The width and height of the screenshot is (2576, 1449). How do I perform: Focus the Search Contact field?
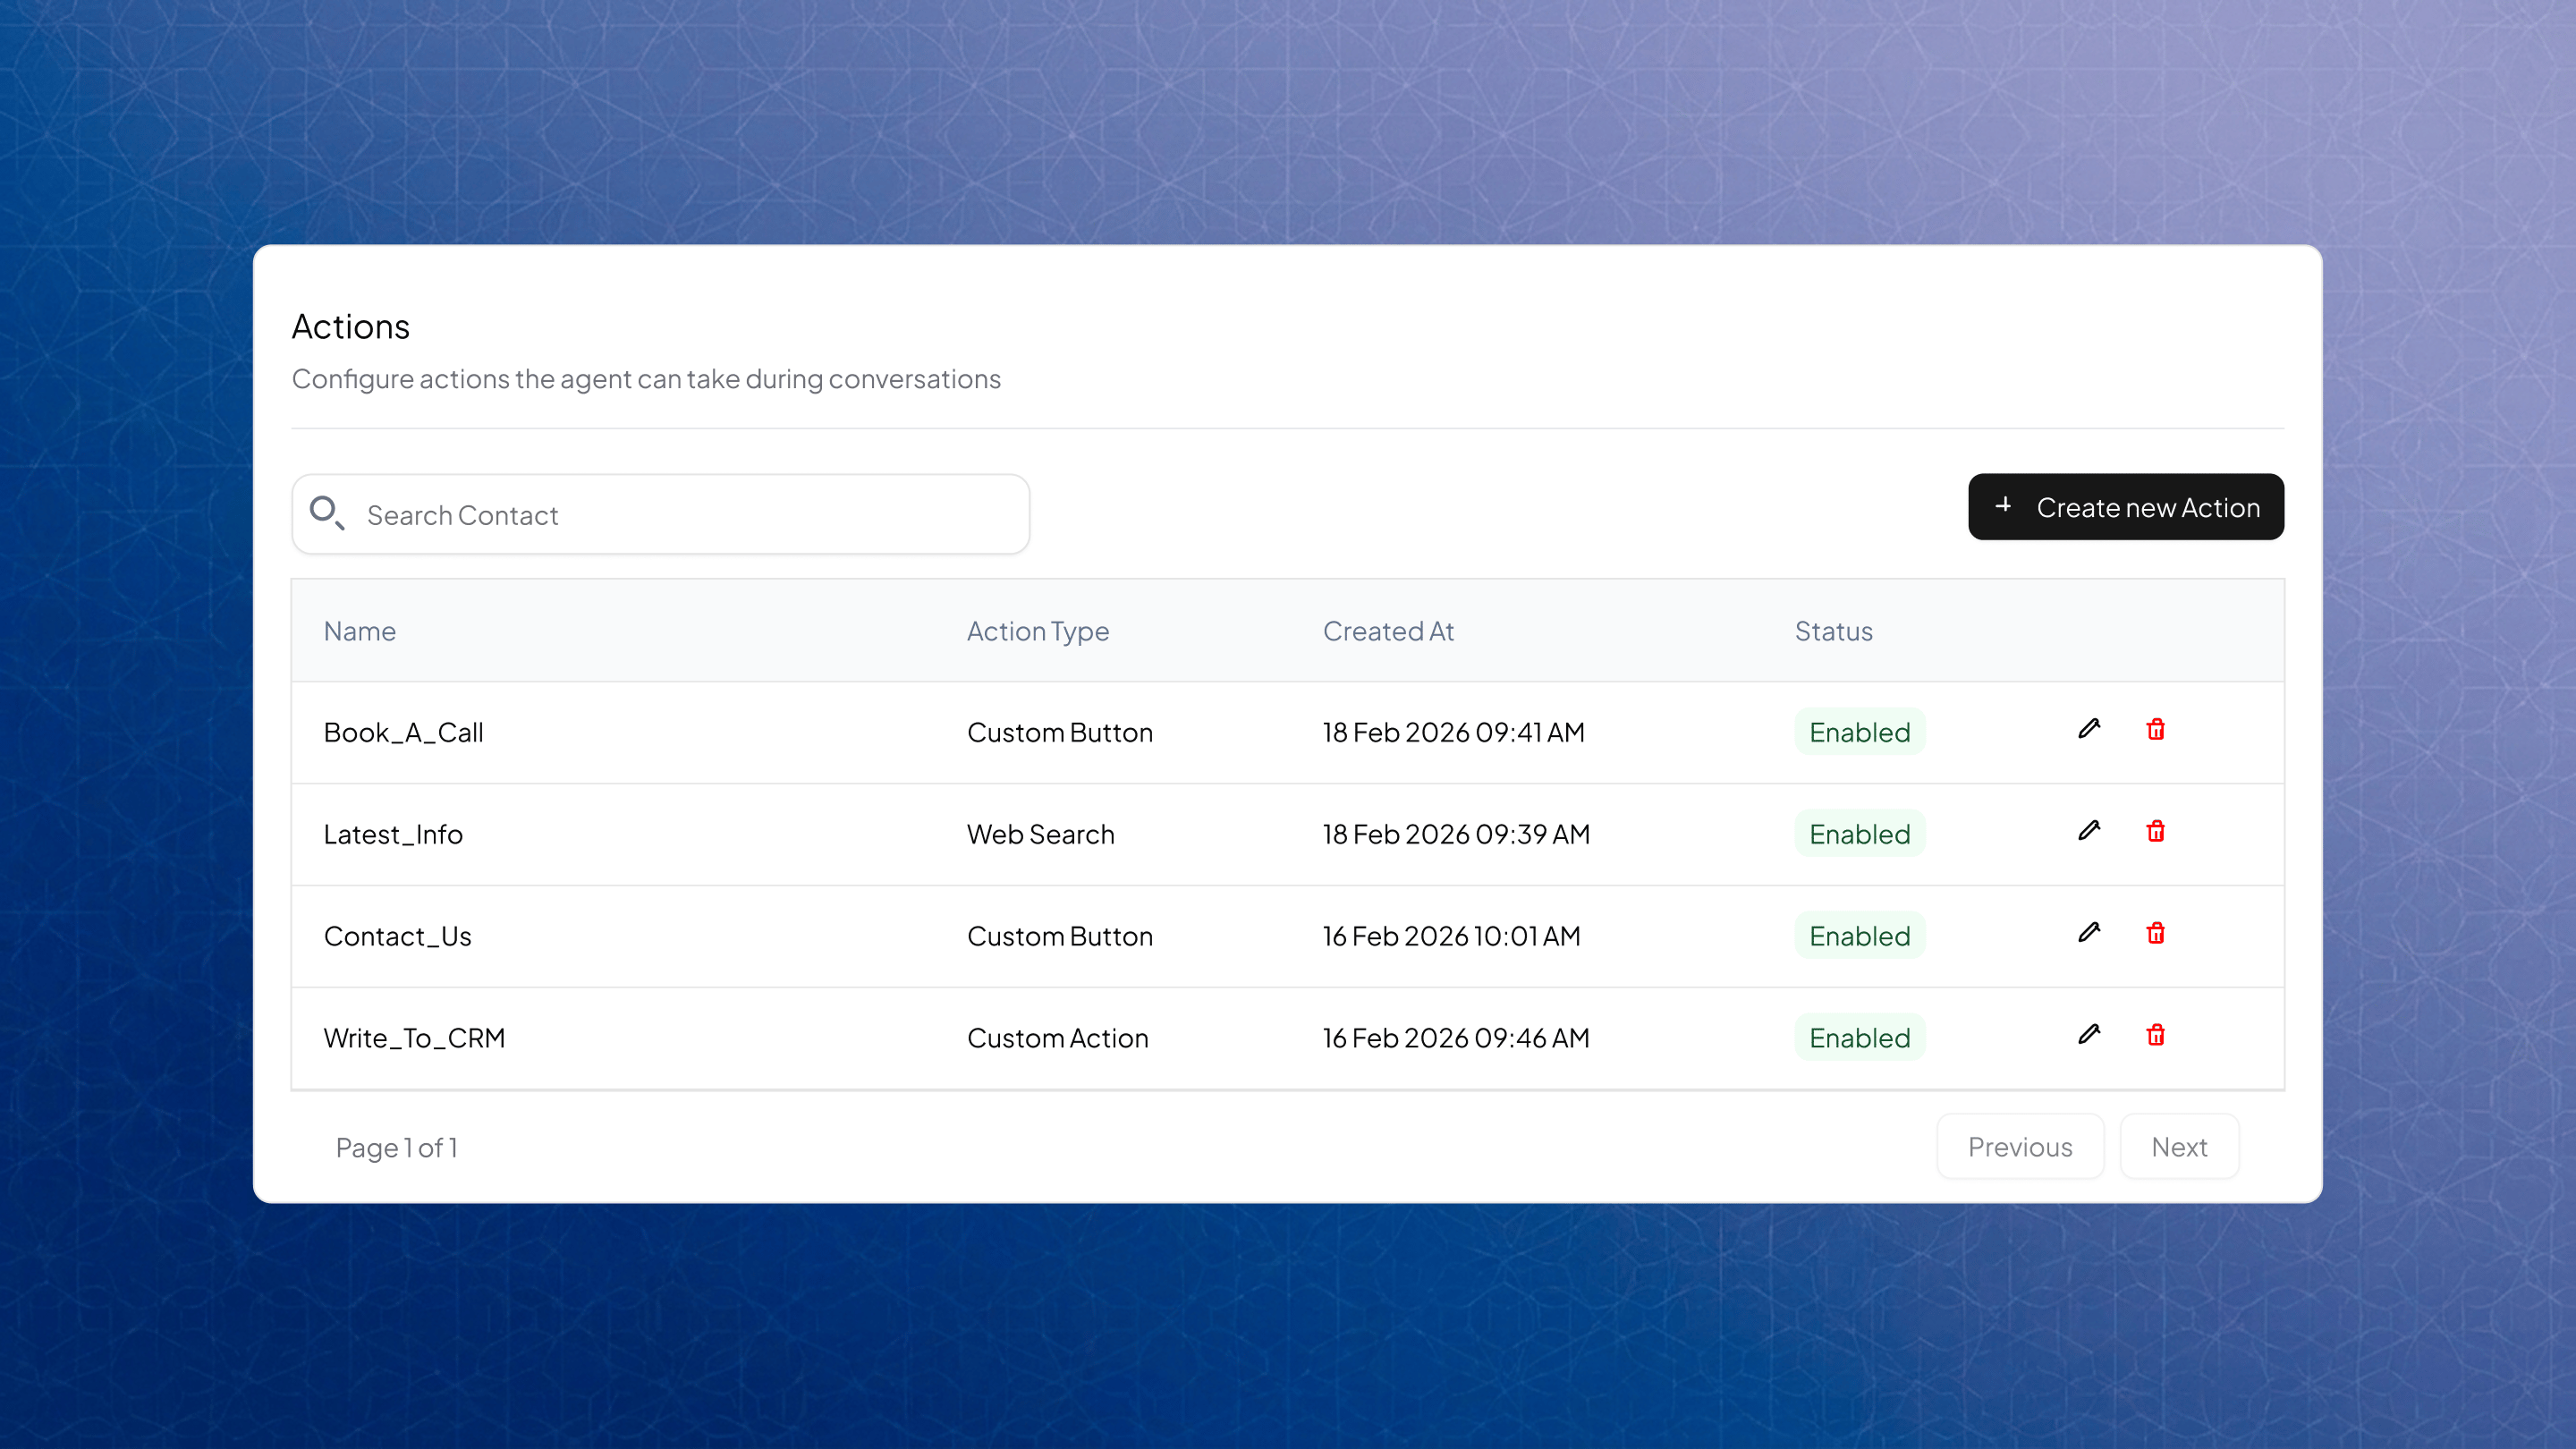[x=661, y=514]
